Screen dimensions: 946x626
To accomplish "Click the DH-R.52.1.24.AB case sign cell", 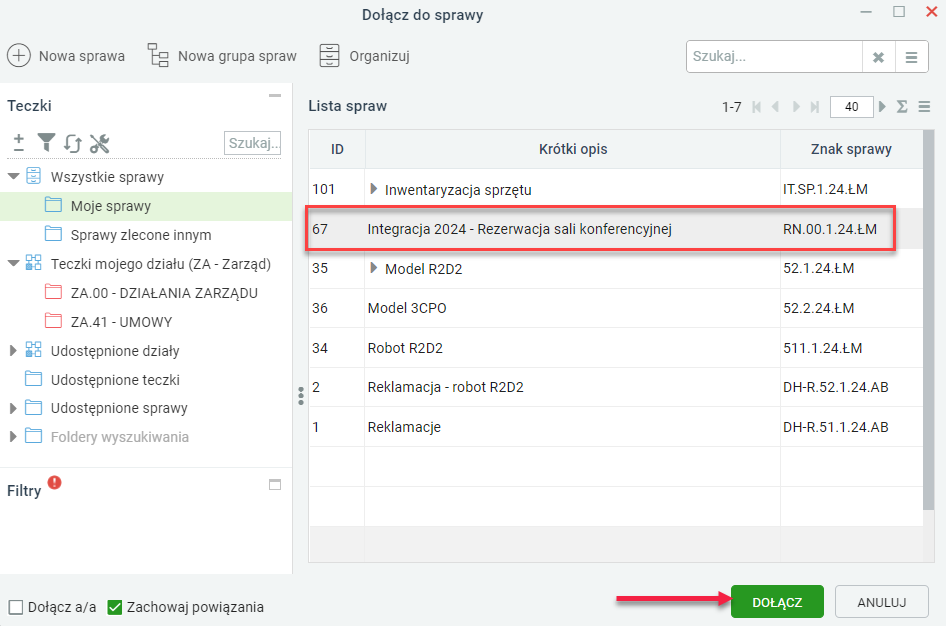I will (x=851, y=387).
